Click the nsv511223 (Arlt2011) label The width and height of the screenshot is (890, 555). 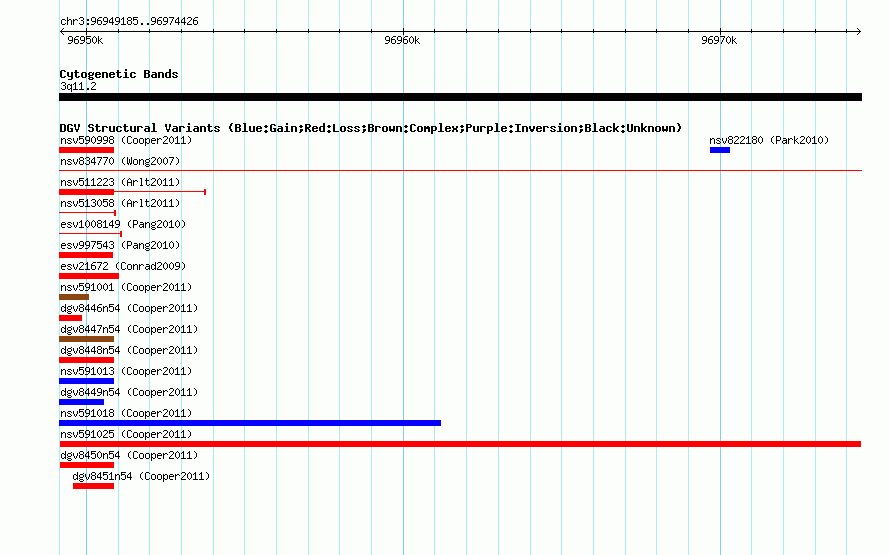120,182
